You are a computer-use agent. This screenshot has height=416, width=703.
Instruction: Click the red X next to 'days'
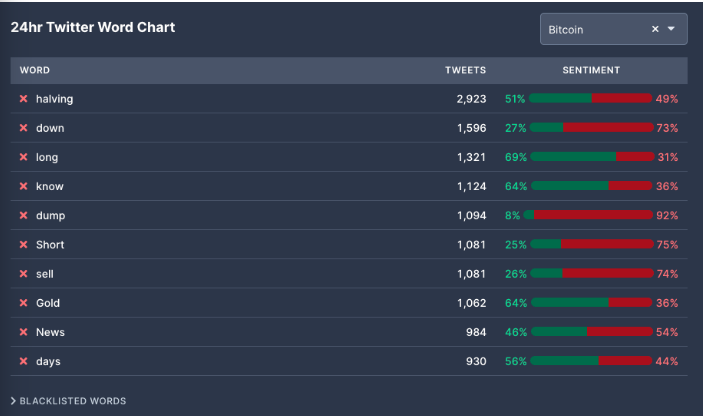coord(23,361)
